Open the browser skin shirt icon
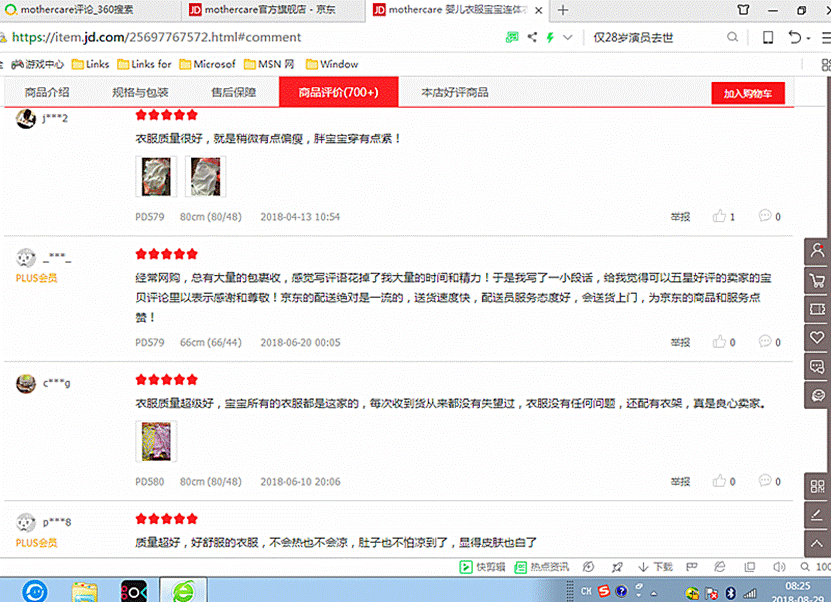The height and width of the screenshot is (602, 831). 742,10
